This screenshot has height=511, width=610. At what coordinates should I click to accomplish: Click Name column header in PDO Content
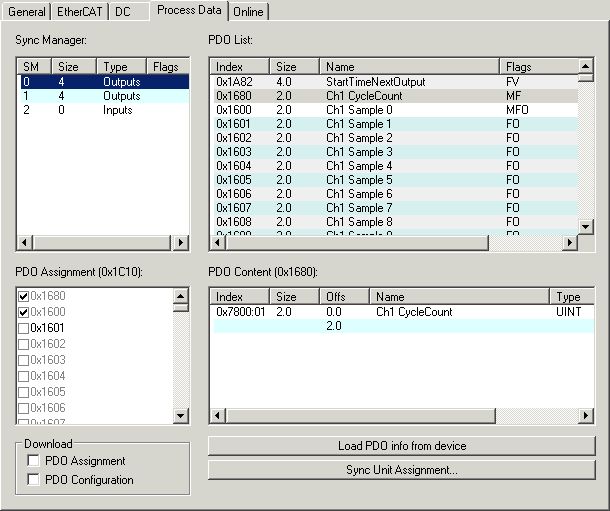point(459,297)
